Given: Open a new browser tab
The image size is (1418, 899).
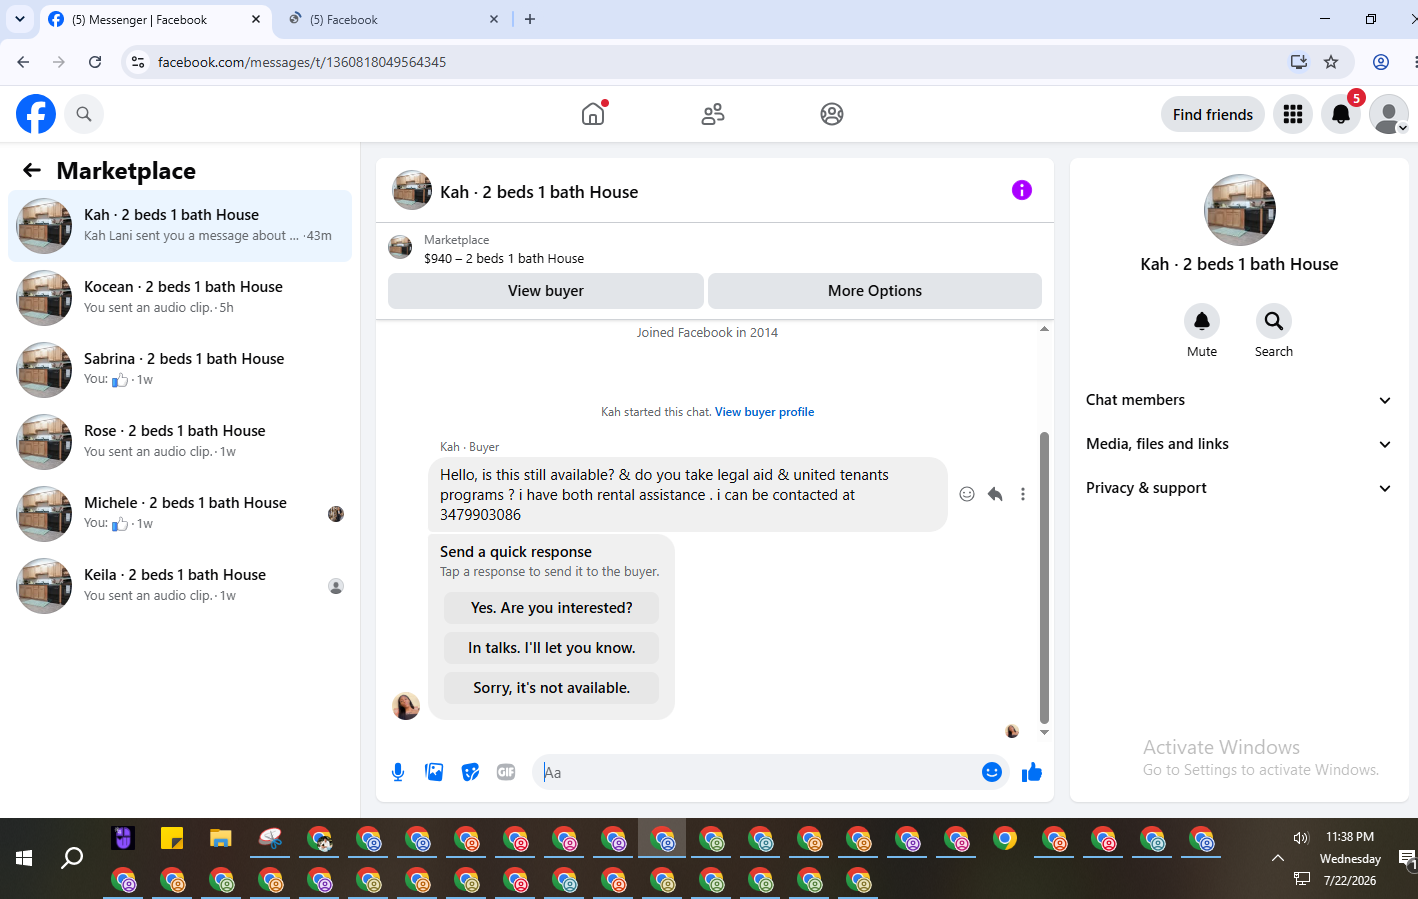Looking at the screenshot, I should click(x=530, y=19).
